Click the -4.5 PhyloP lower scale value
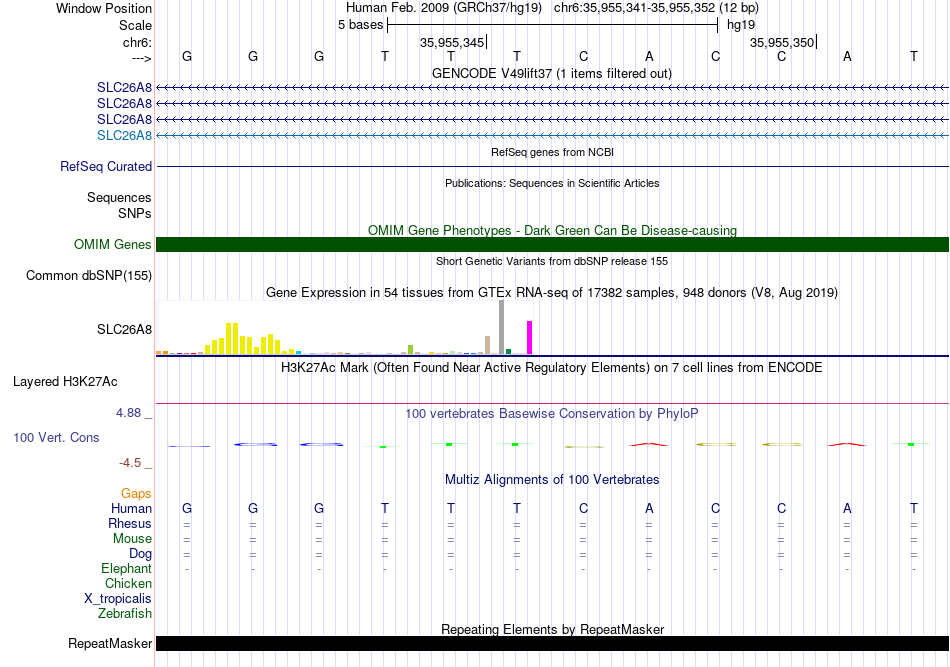The width and height of the screenshot is (950, 667). pyautogui.click(x=130, y=463)
